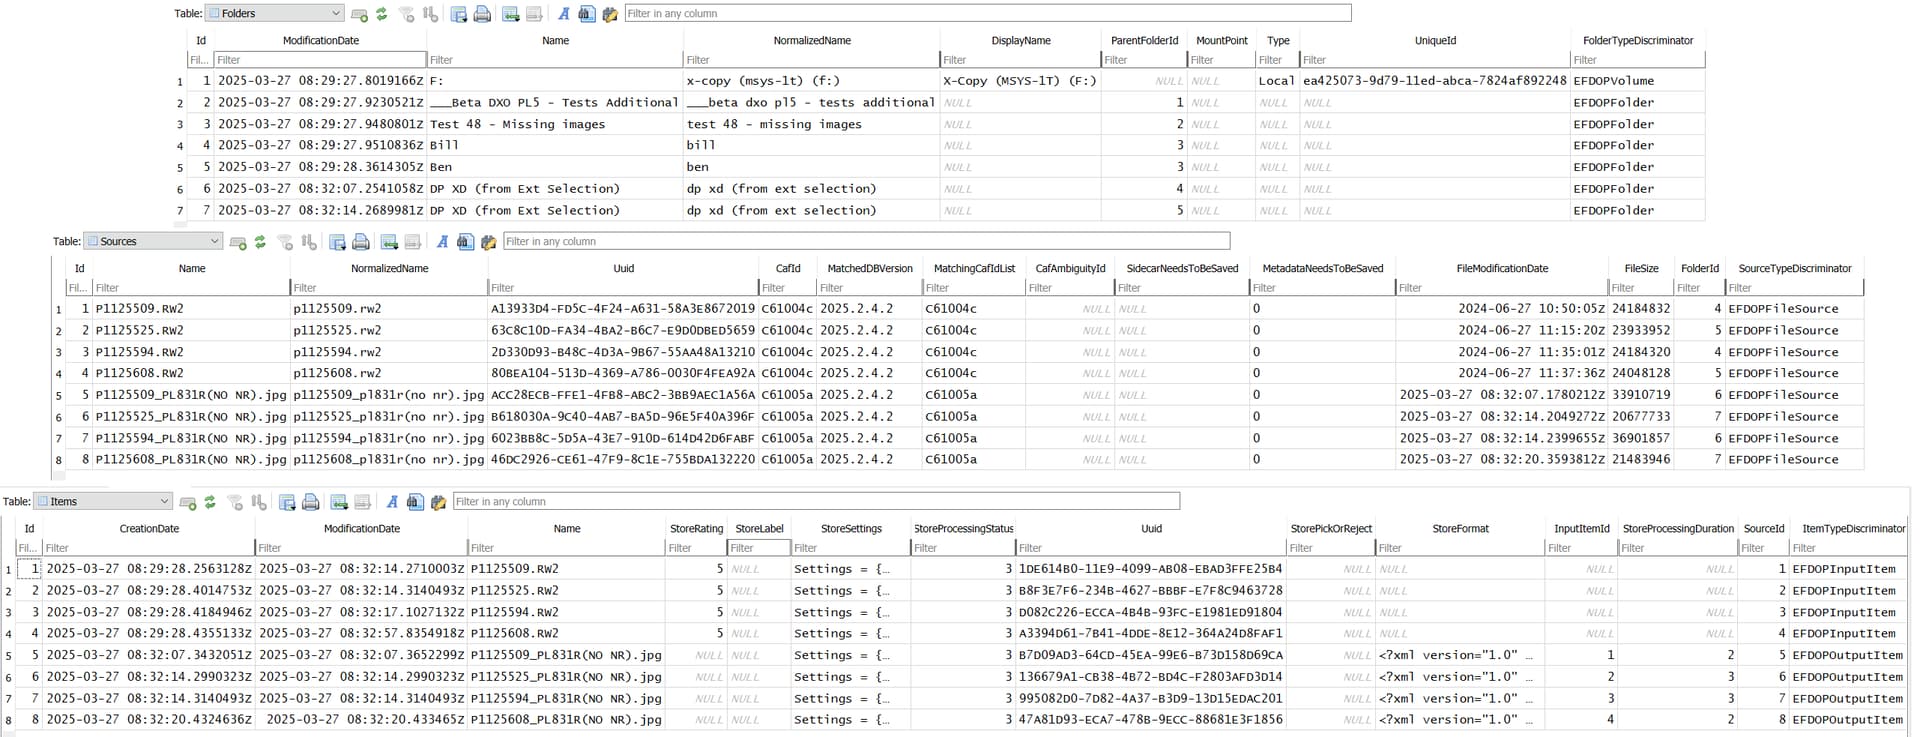This screenshot has width=1920, height=737.
Task: Open the Sources table selector dropdown
Action: (153, 241)
